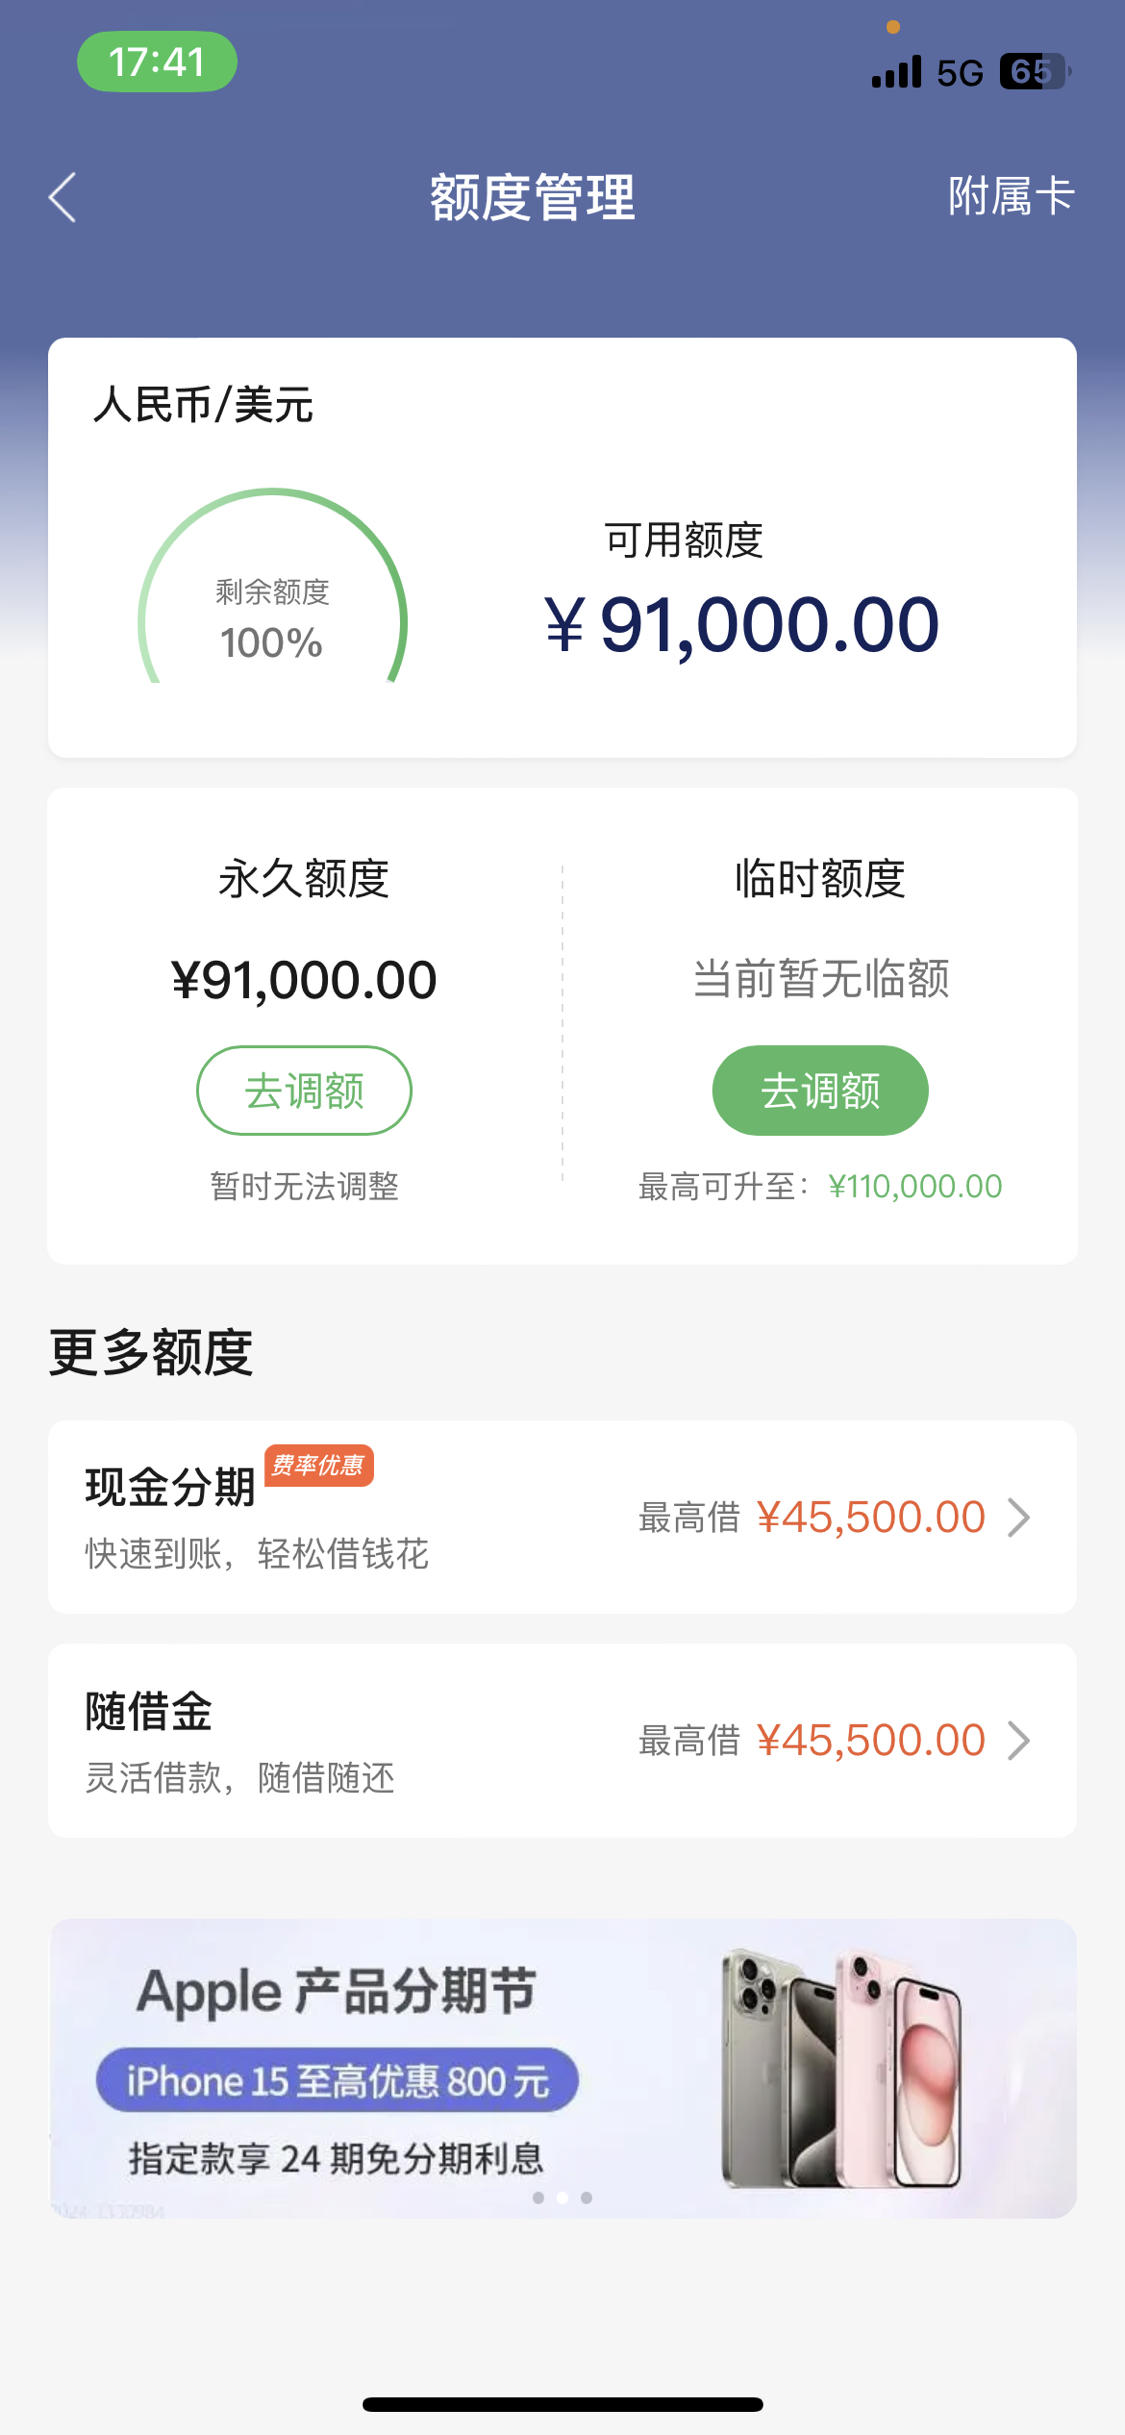The height and width of the screenshot is (2435, 1125).
Task: Open the 随借金 entry
Action: 562,1740
